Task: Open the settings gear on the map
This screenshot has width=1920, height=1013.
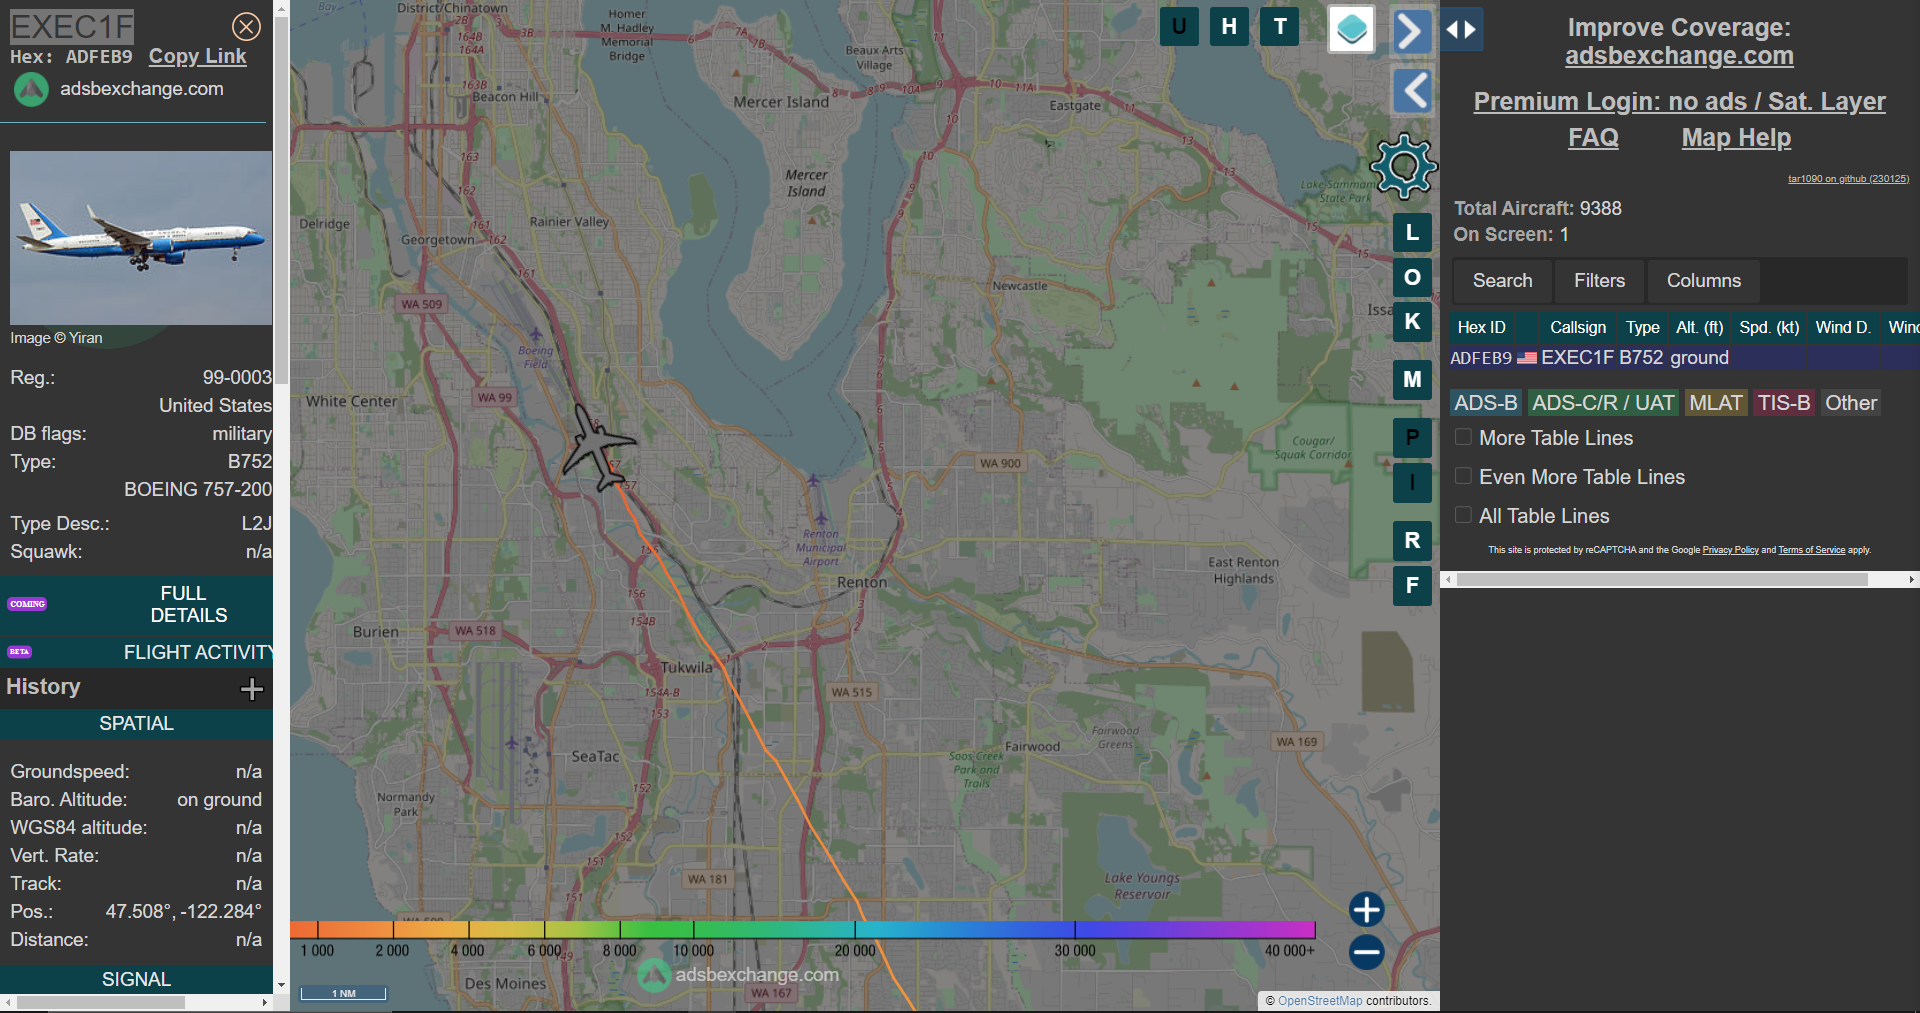Action: tap(1403, 166)
